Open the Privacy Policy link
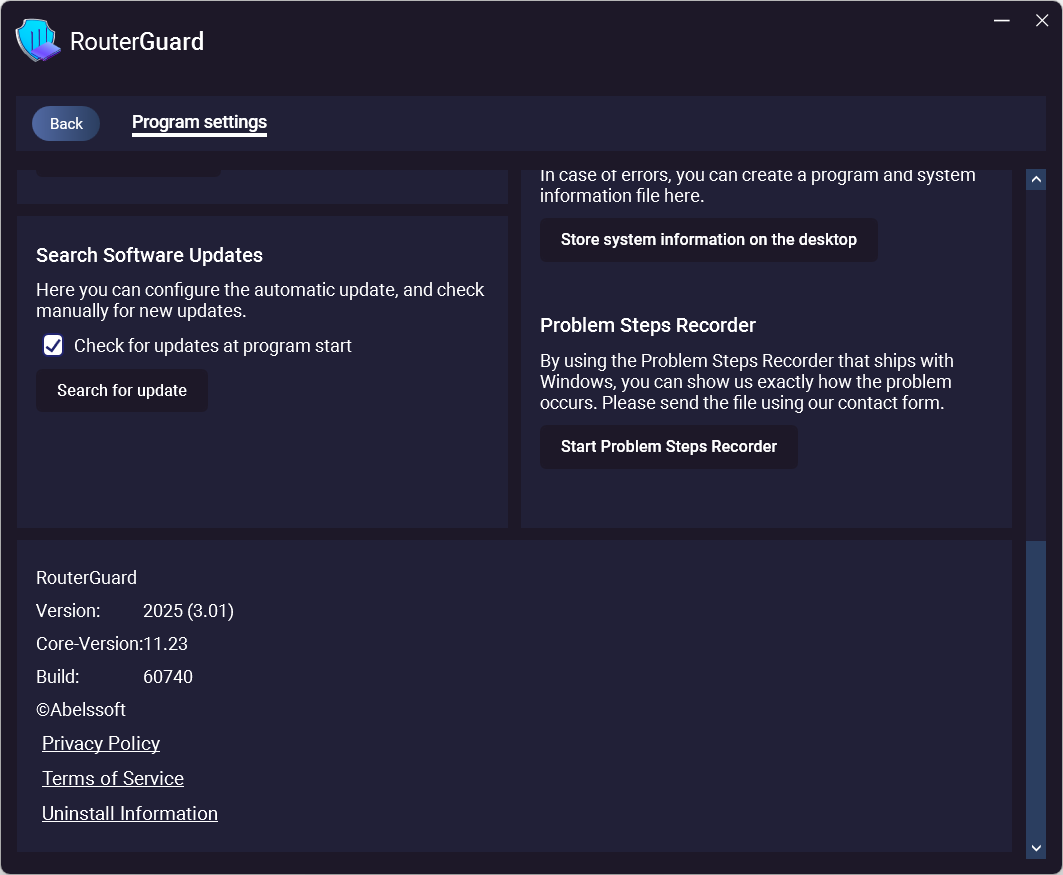 click(x=101, y=744)
